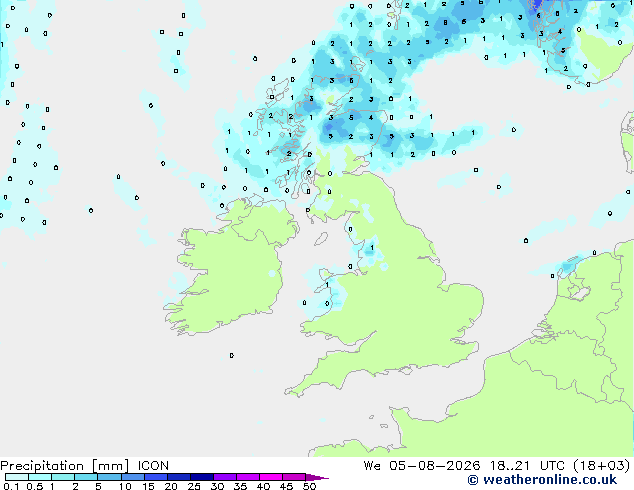Image resolution: width=634 pixels, height=490 pixels.
Task: Click the '30' legend scale label
Action: click(x=217, y=486)
